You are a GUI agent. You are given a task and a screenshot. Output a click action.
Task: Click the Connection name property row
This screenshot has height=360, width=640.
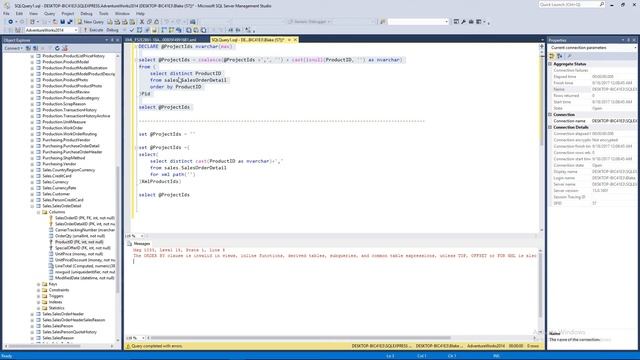pyautogui.click(x=593, y=121)
